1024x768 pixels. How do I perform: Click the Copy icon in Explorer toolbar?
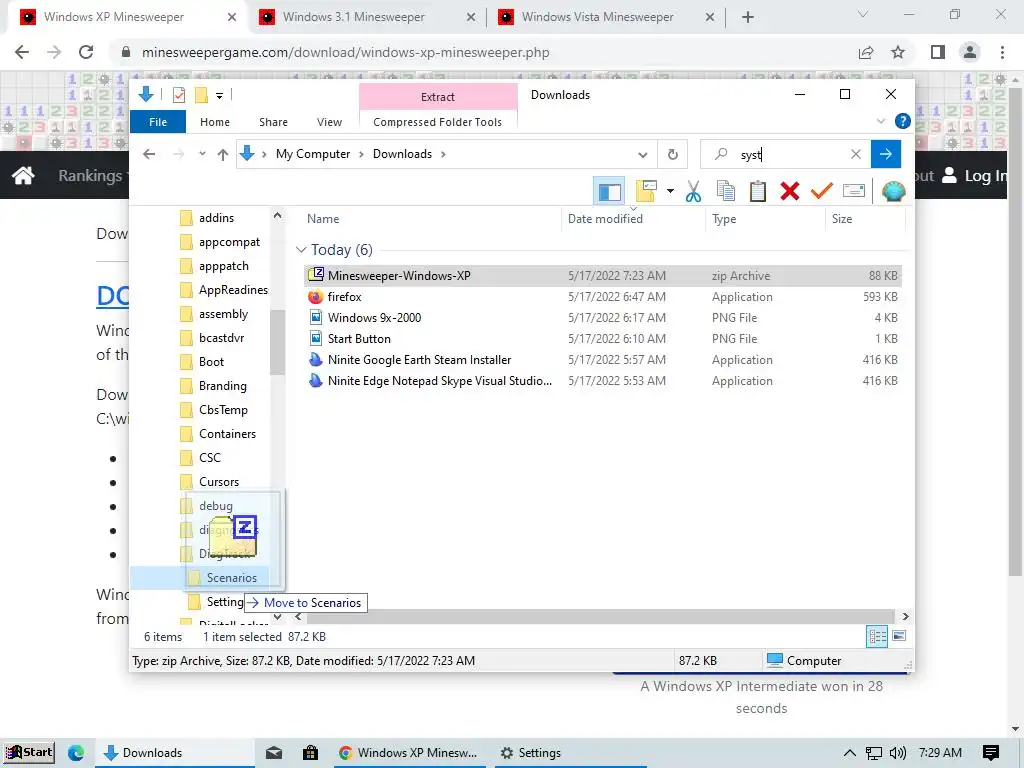(726, 191)
